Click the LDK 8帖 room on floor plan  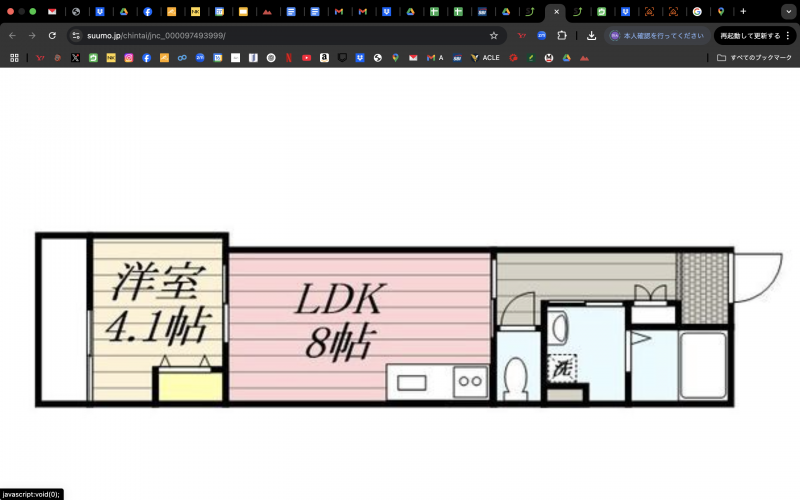340,320
